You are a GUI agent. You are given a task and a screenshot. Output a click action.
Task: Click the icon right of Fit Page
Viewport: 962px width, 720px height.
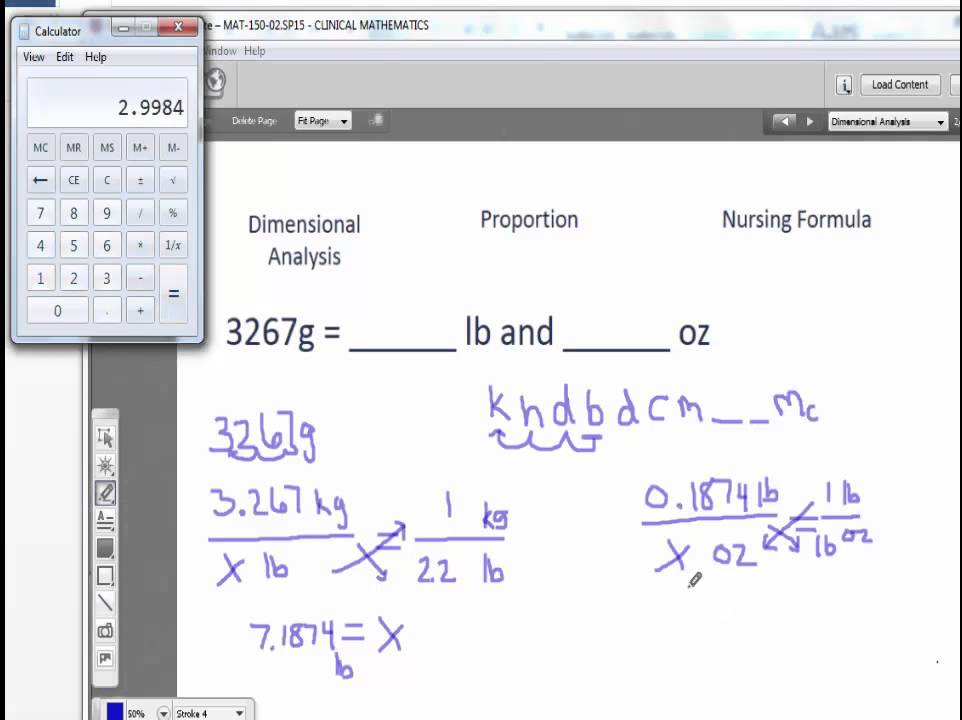pos(376,120)
